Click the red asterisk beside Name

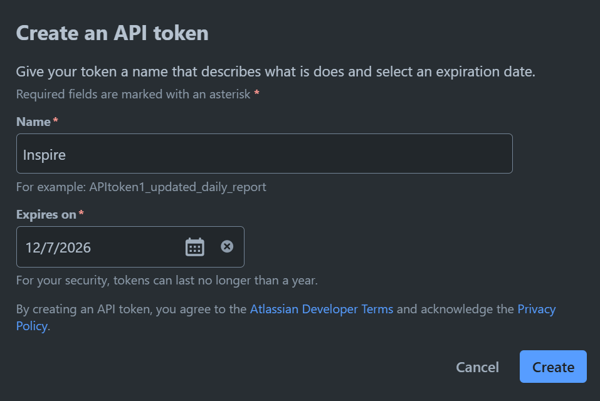pos(56,121)
